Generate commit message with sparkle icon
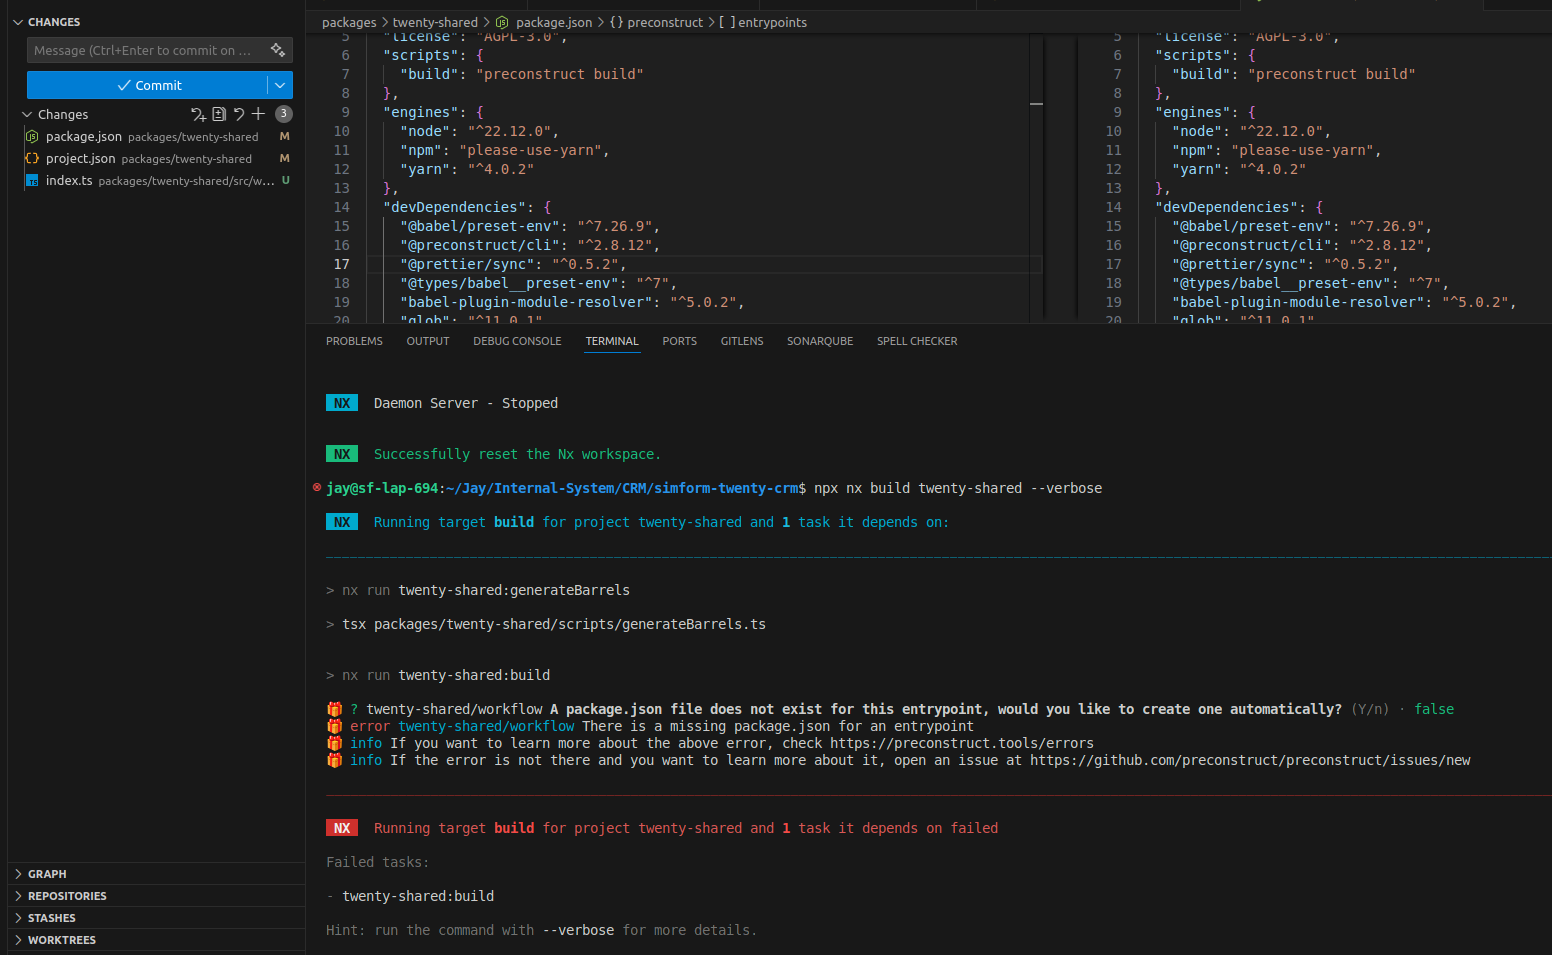1552x955 pixels. click(277, 50)
